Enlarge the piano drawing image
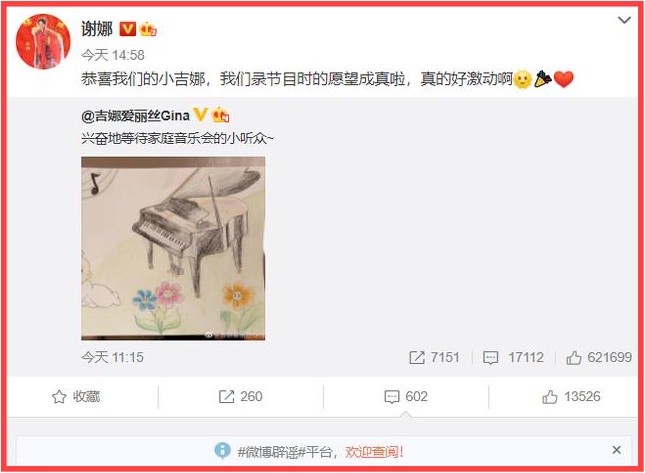Viewport: 645px width, 473px height. [x=173, y=248]
